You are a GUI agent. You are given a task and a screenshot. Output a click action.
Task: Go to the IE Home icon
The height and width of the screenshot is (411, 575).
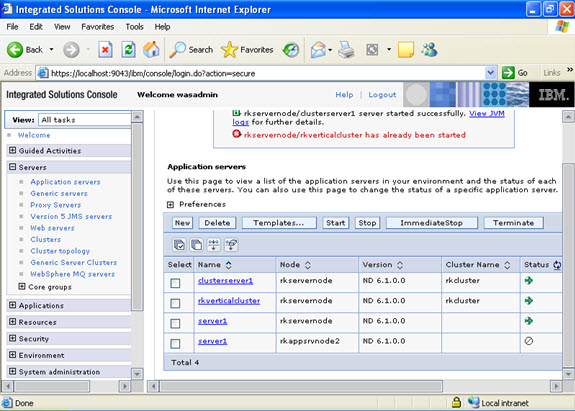coord(151,49)
